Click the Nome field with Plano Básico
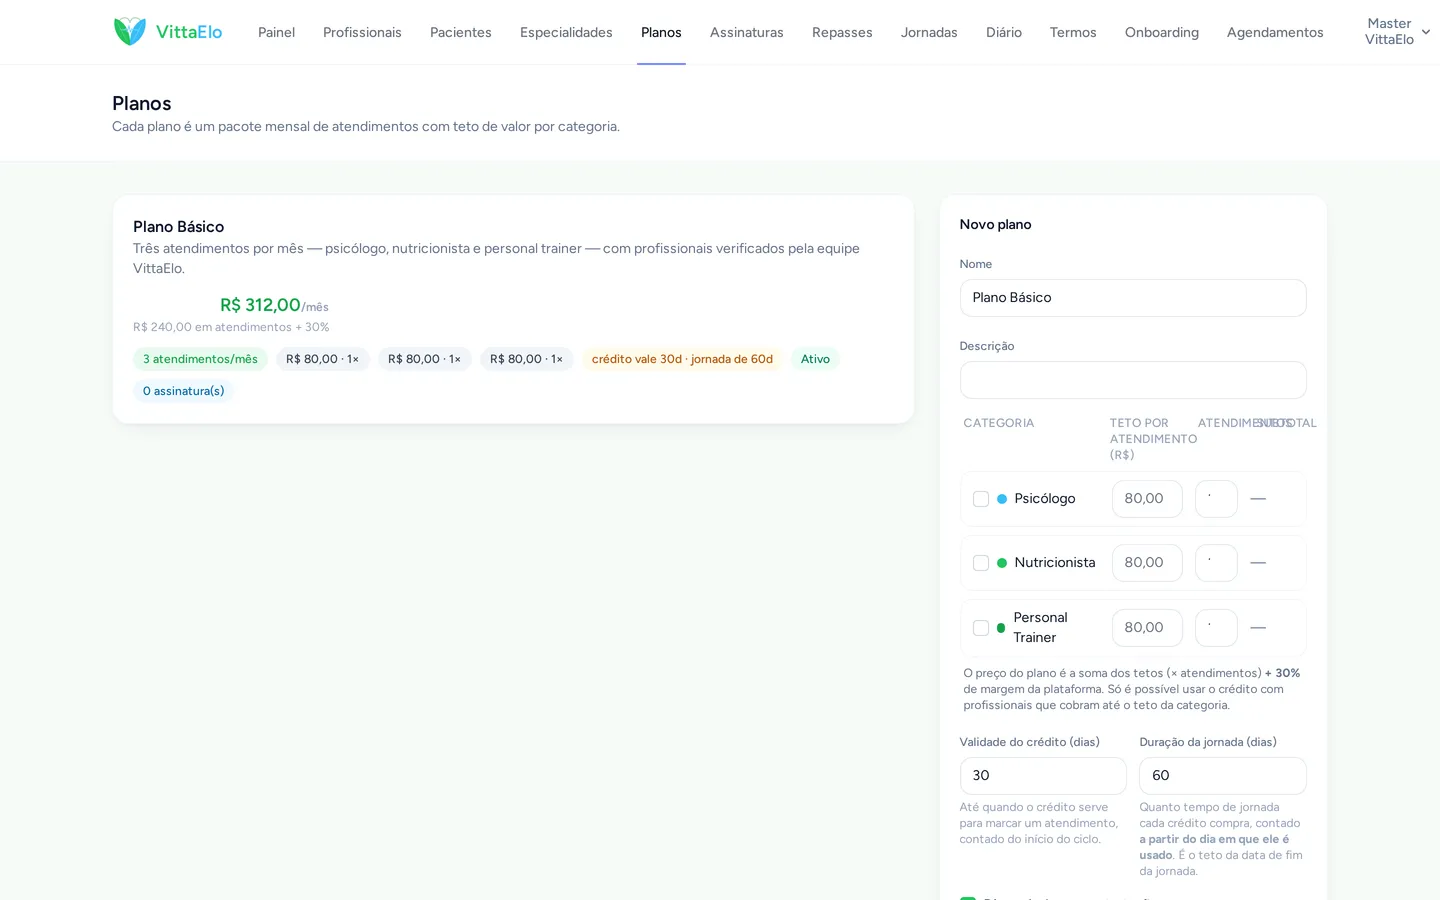This screenshot has width=1440, height=900. [1133, 298]
